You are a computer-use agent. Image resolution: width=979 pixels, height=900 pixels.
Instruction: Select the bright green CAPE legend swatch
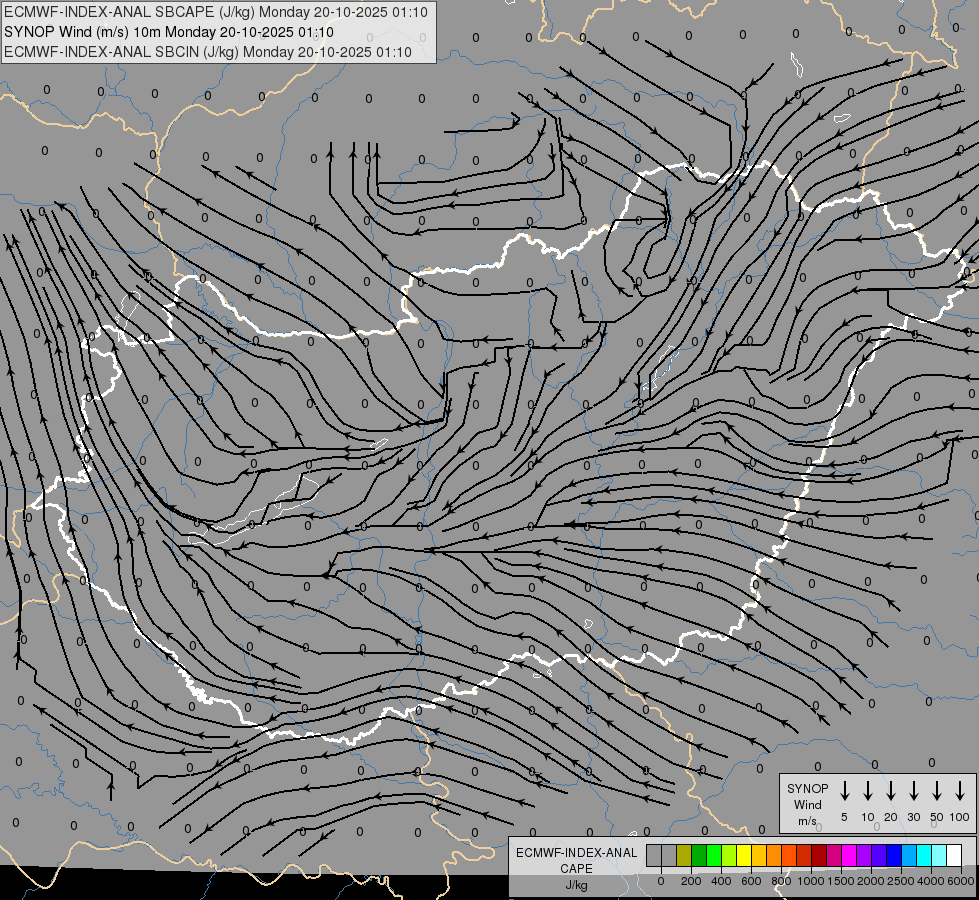[x=714, y=855]
